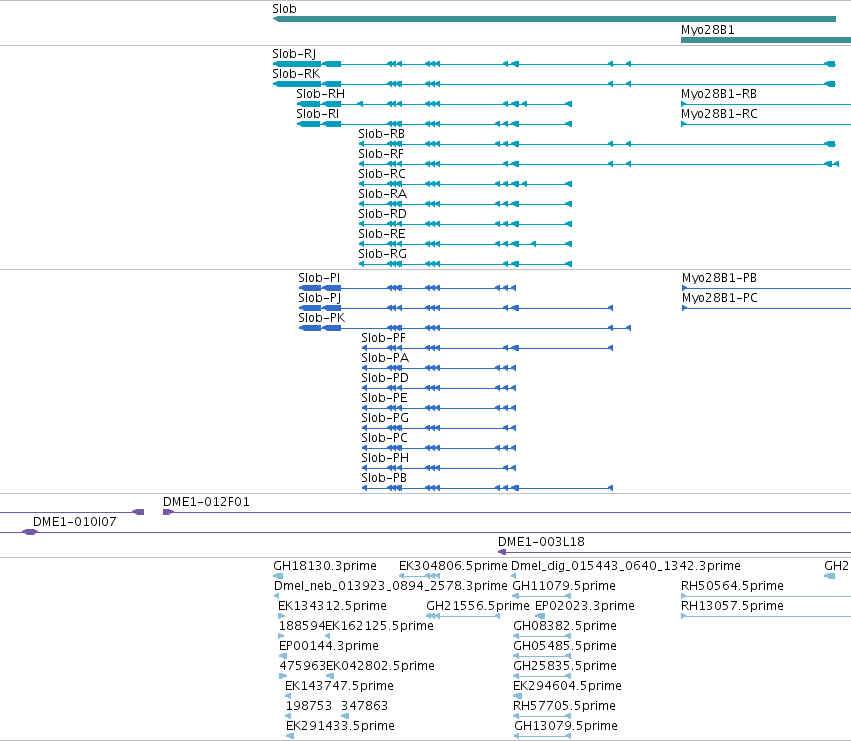Select Dmel_dig_015443_0640_1342.3prime label
The height and width of the screenshot is (741, 851).
click(x=626, y=566)
